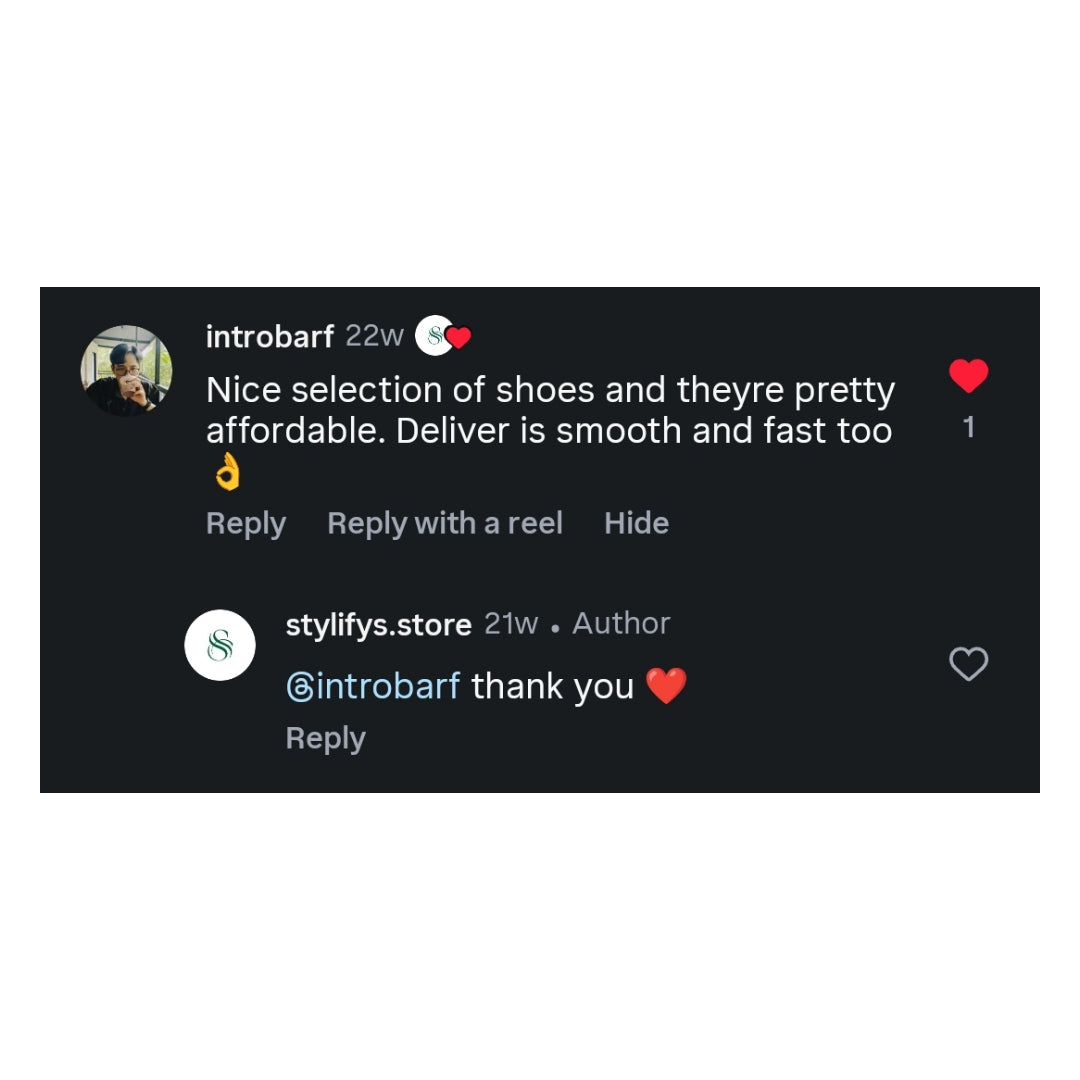Viewport: 1080px width, 1080px height.
Task: Click the red heart emoji after thank you
Action: click(666, 687)
